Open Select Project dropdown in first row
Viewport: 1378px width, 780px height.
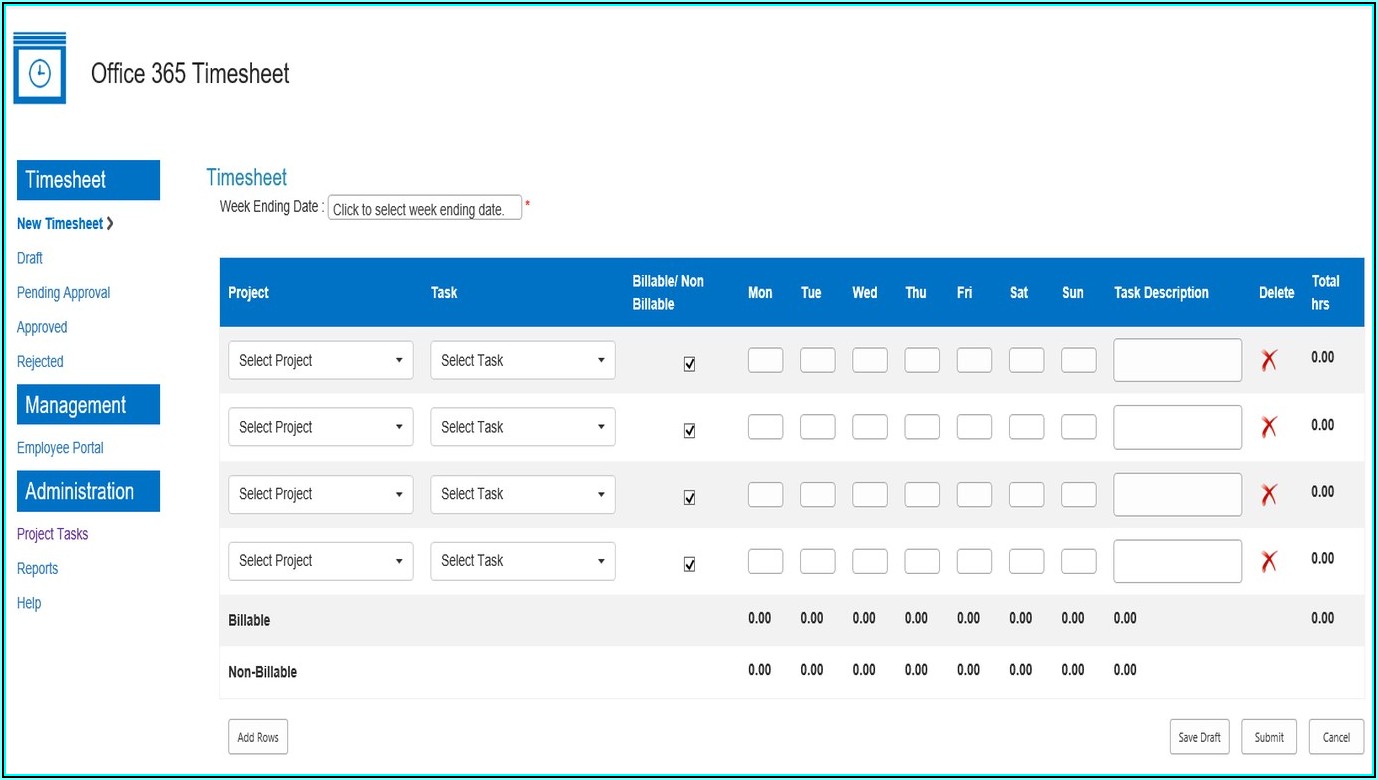[x=320, y=361]
